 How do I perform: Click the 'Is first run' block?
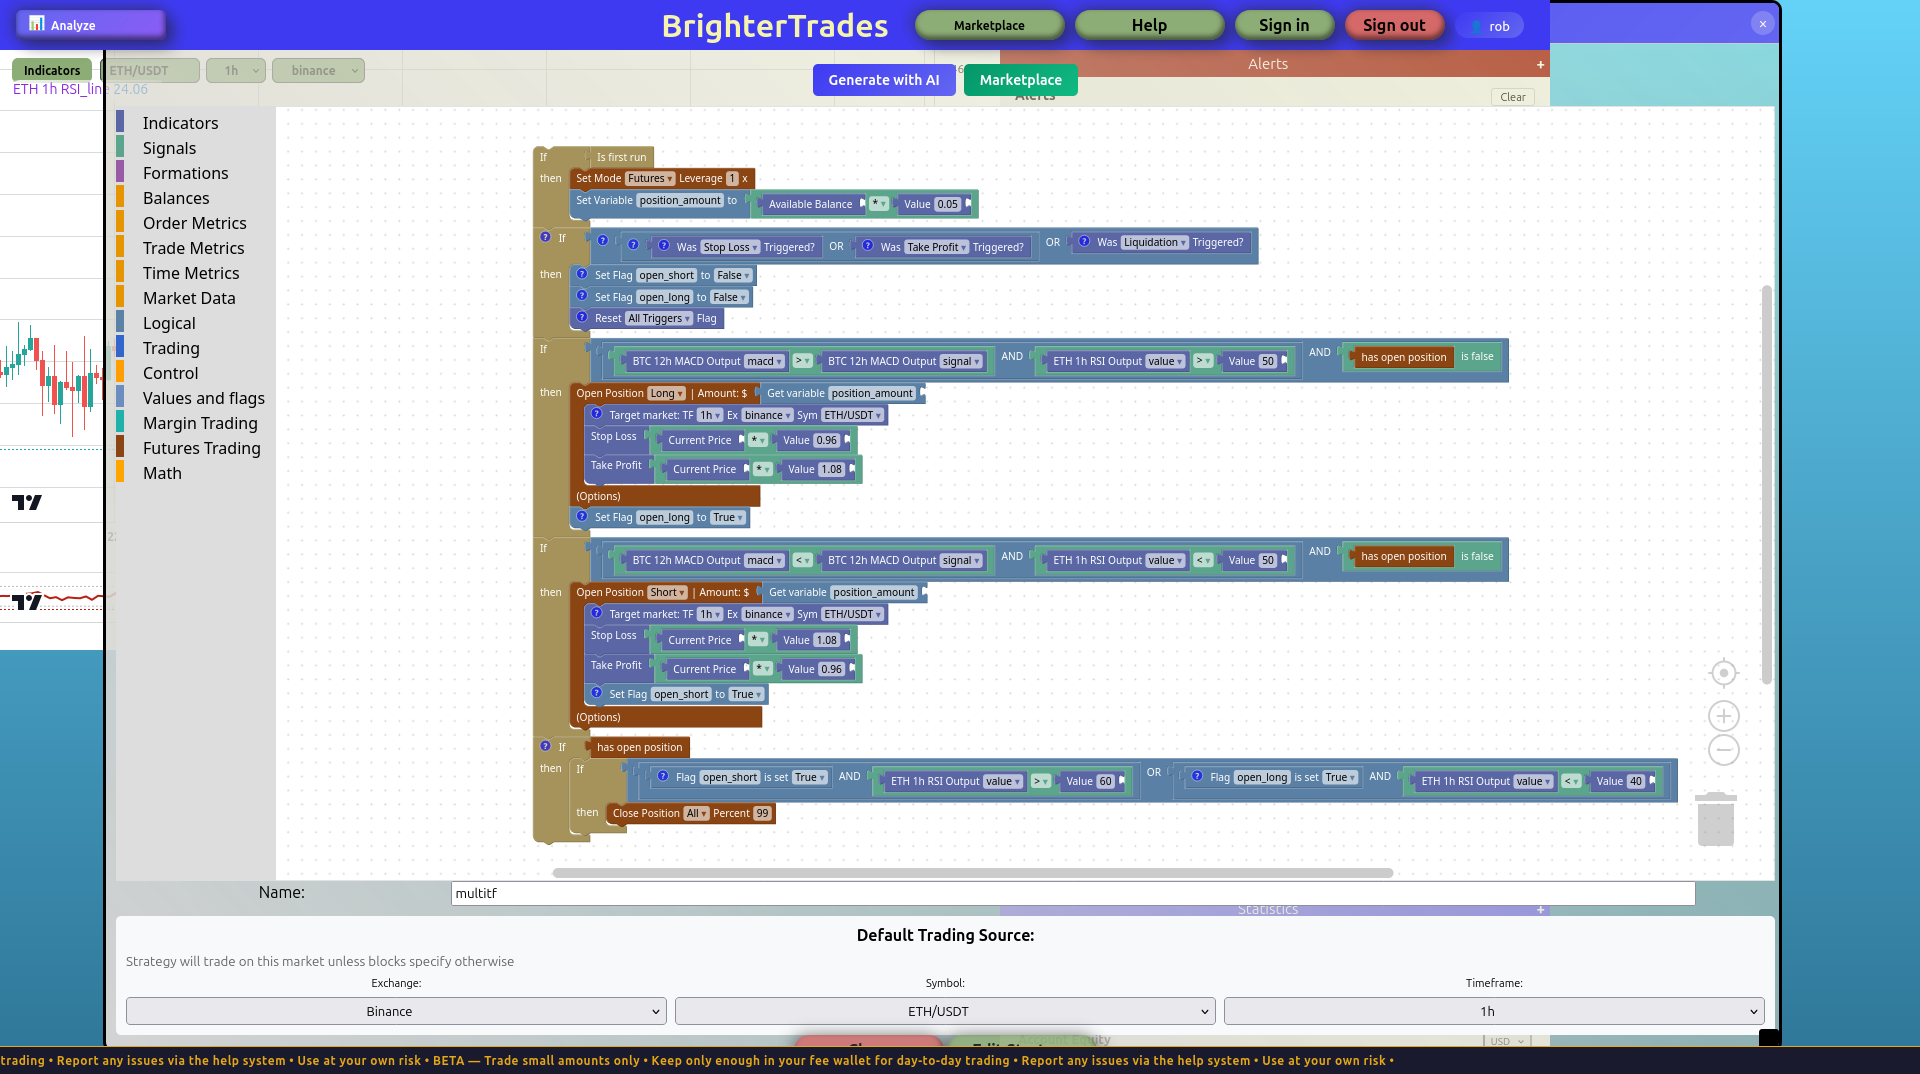pos(621,157)
